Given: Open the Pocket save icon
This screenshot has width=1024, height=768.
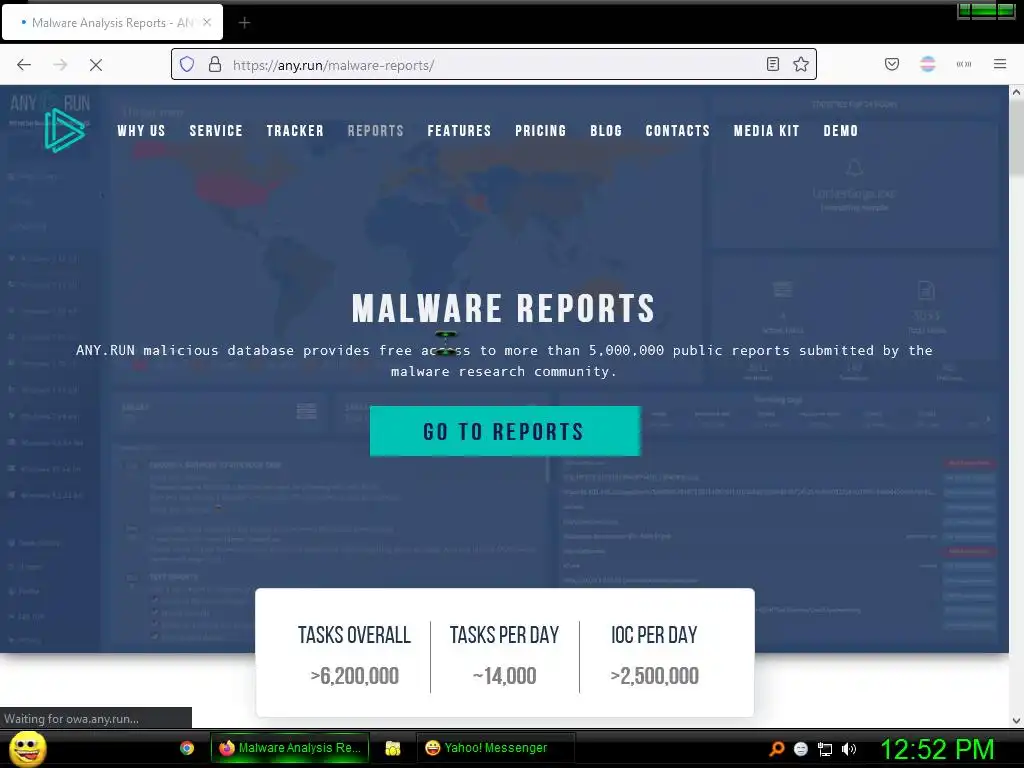Looking at the screenshot, I should [x=892, y=64].
